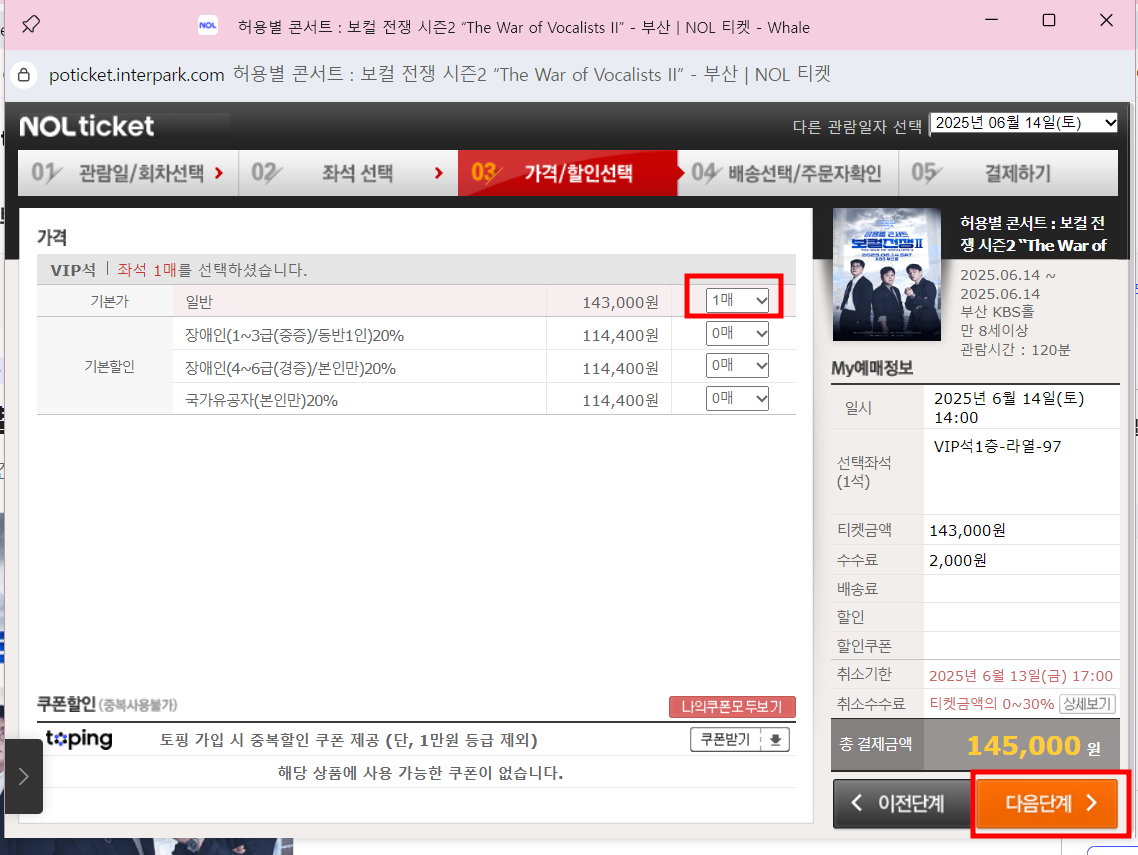Click the 티켓금액의 0~30% text
1138x855 pixels.
point(991,703)
